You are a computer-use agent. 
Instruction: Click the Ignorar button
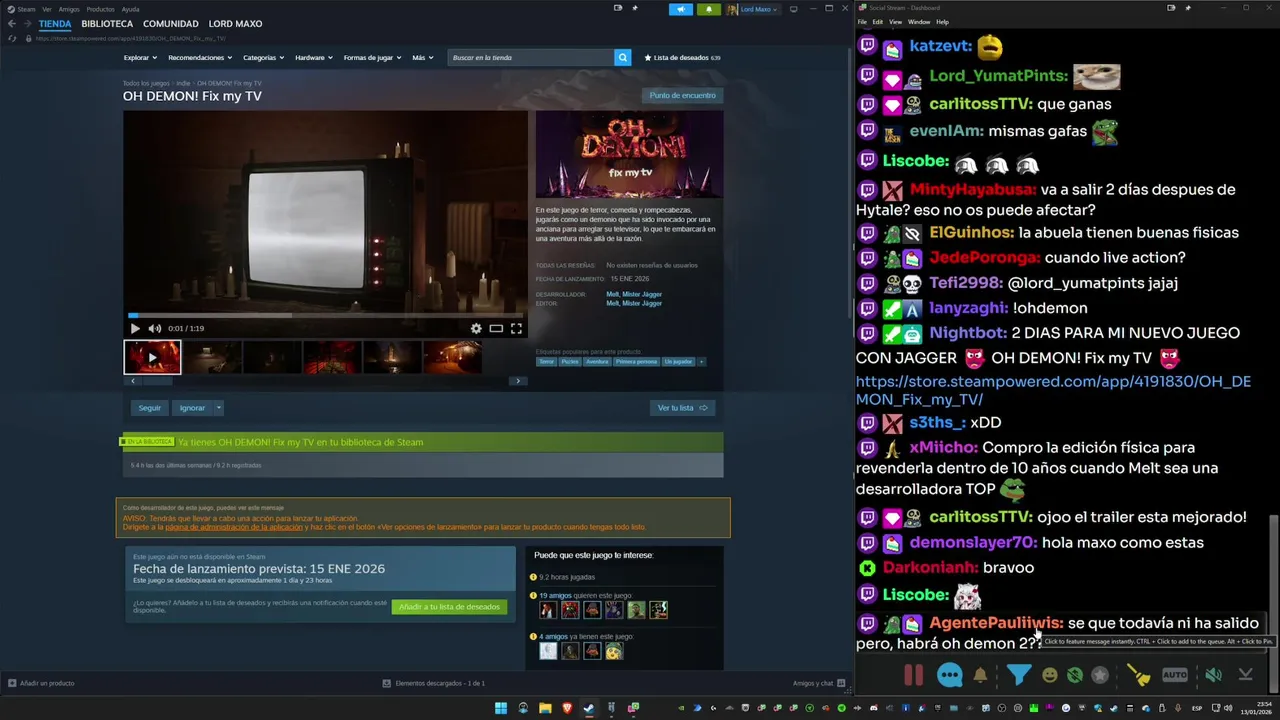192,408
